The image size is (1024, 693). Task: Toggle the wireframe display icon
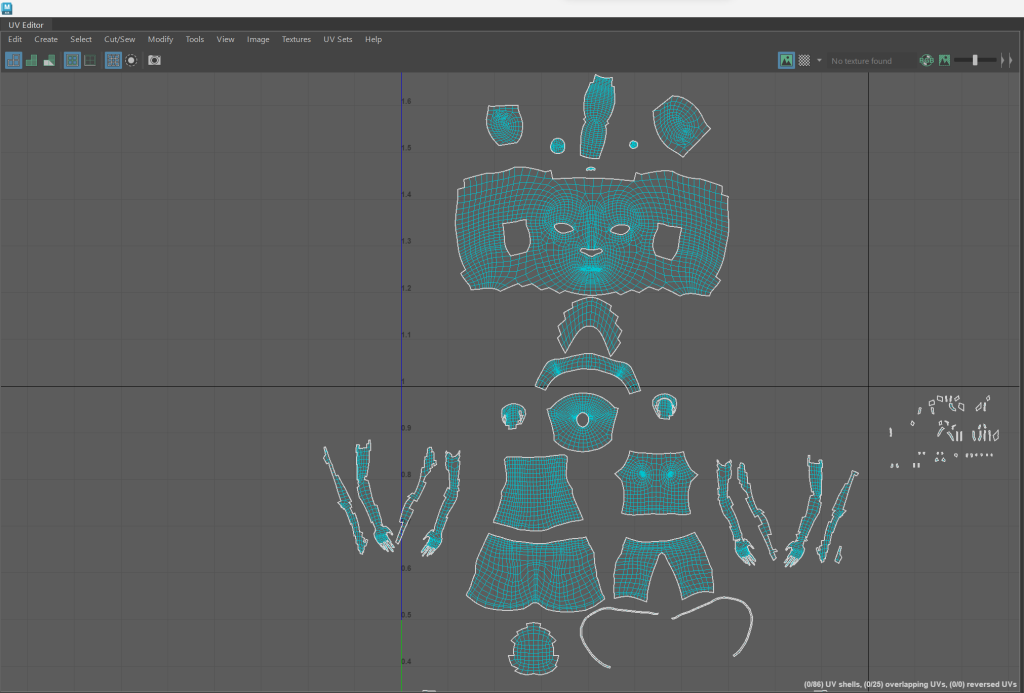coord(13,60)
